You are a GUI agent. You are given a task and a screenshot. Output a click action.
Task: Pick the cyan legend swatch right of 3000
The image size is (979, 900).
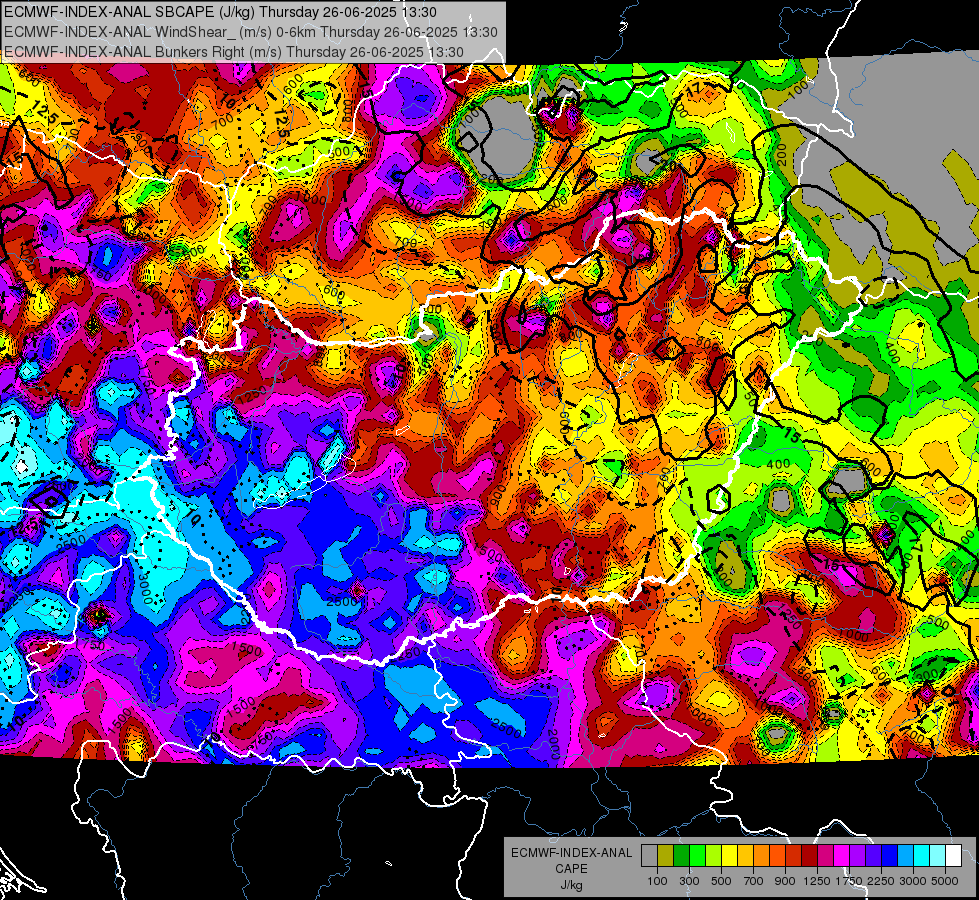click(922, 855)
